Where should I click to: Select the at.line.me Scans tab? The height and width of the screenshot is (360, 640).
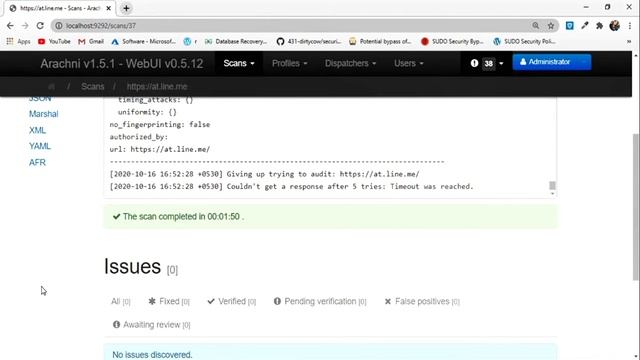tap(60, 8)
